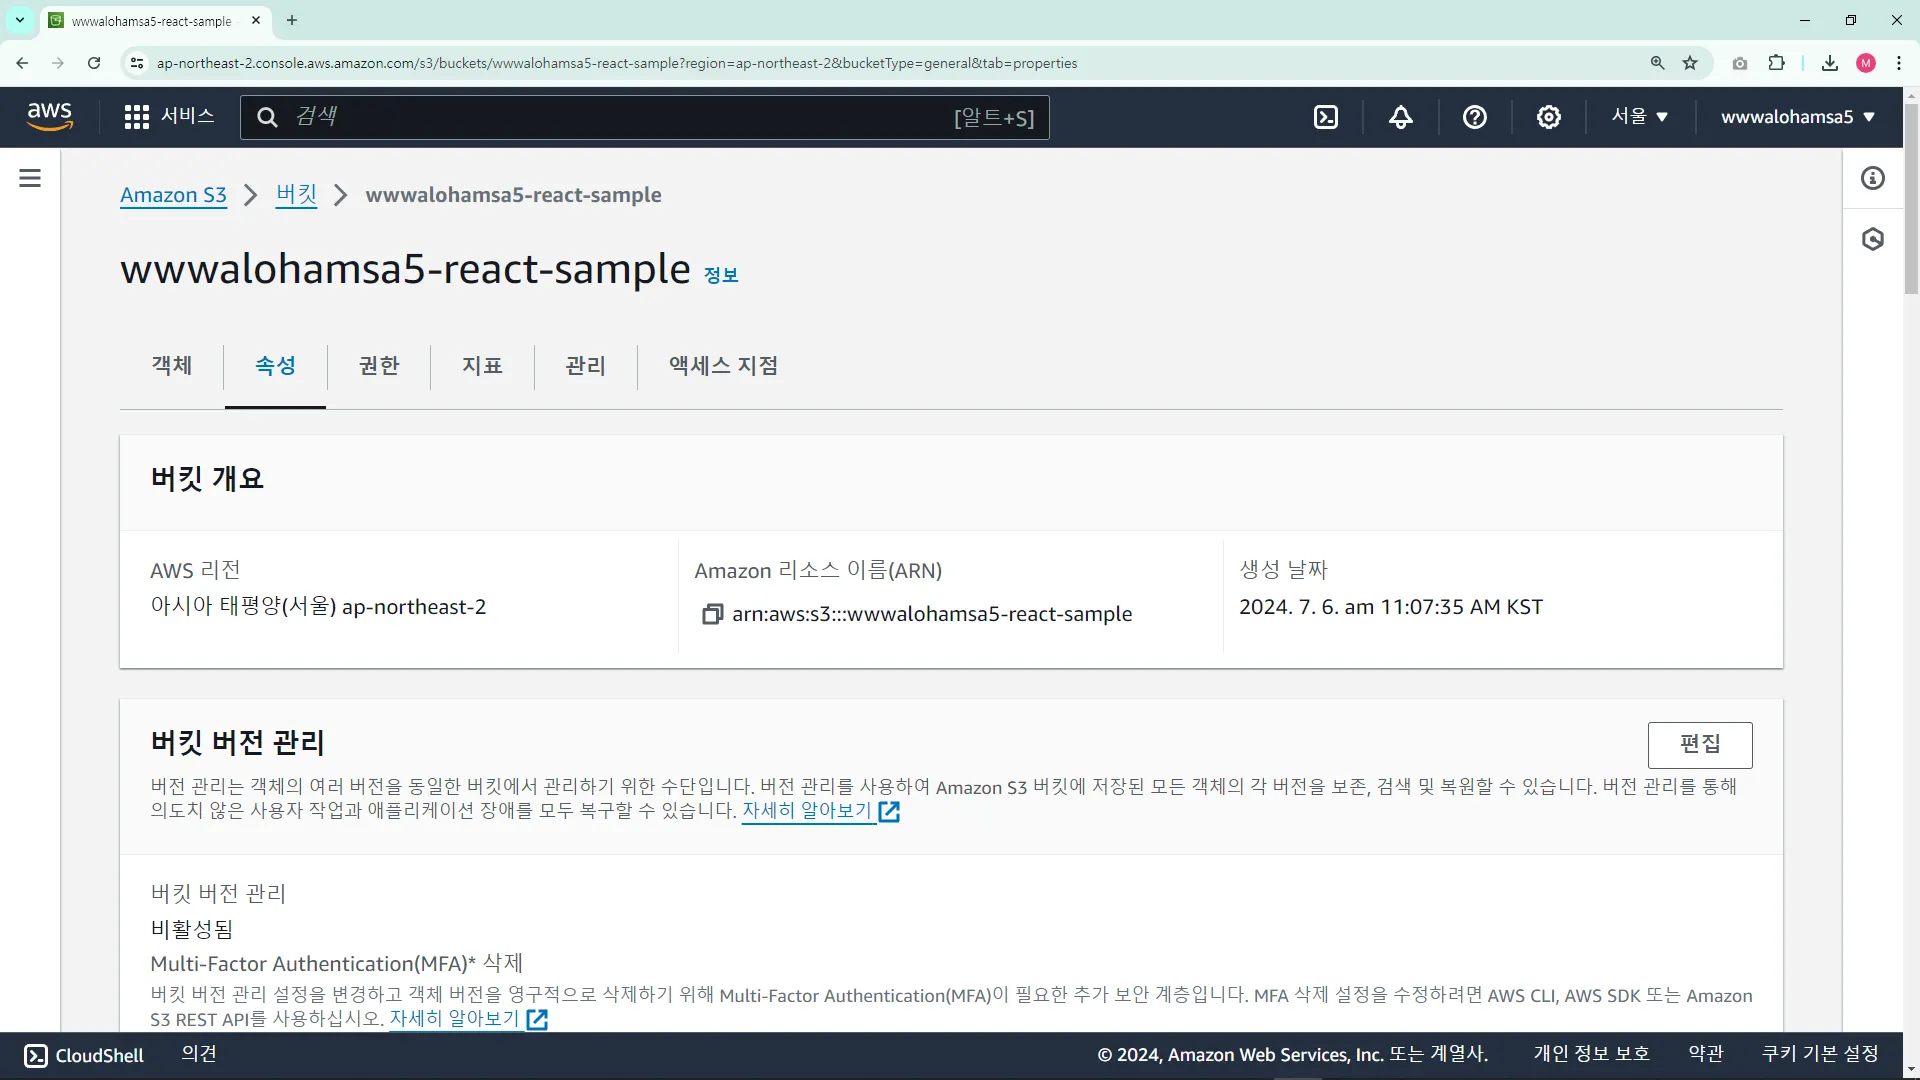Open the info panel icon on right
Viewport: 1920px width, 1080px height.
(x=1872, y=178)
